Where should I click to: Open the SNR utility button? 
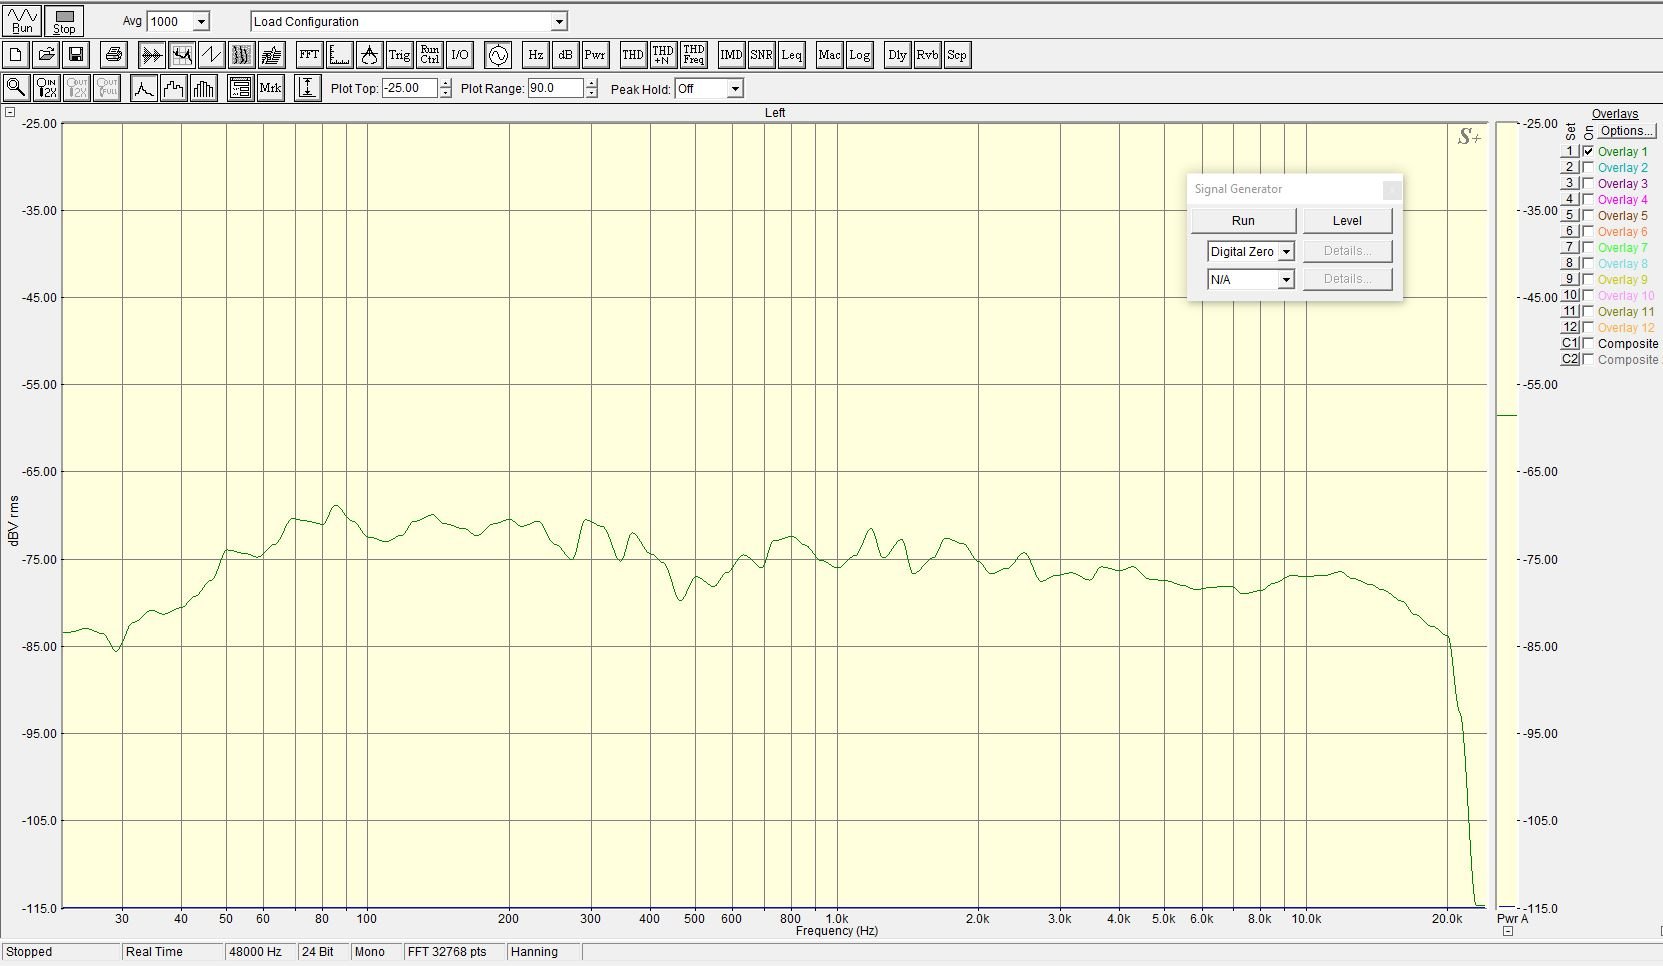761,55
